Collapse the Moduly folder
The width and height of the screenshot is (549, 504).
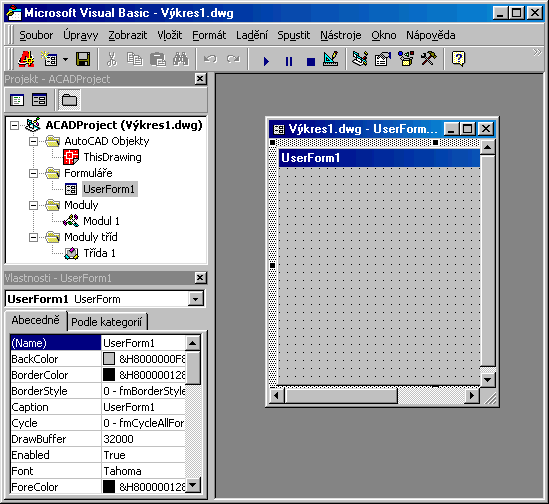(33, 206)
